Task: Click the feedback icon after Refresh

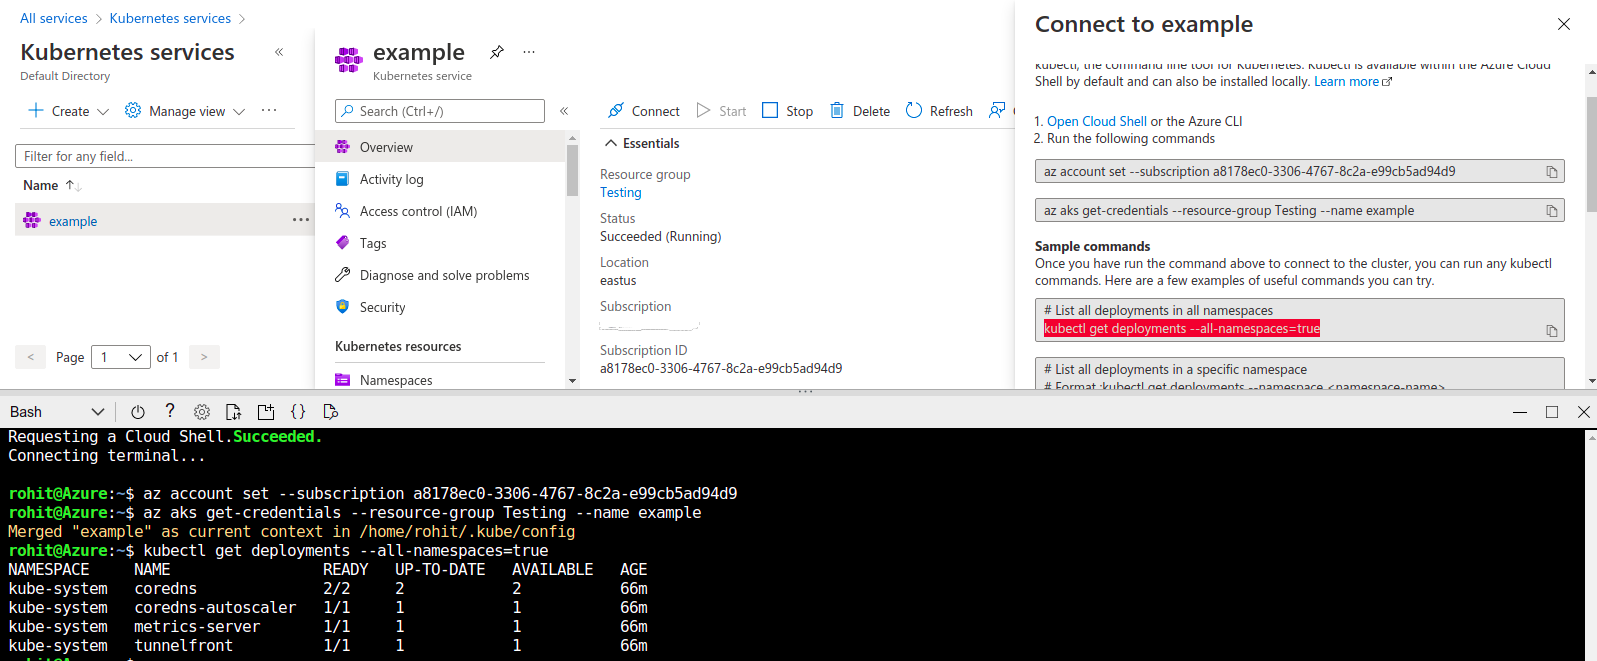Action: pyautogui.click(x=997, y=110)
